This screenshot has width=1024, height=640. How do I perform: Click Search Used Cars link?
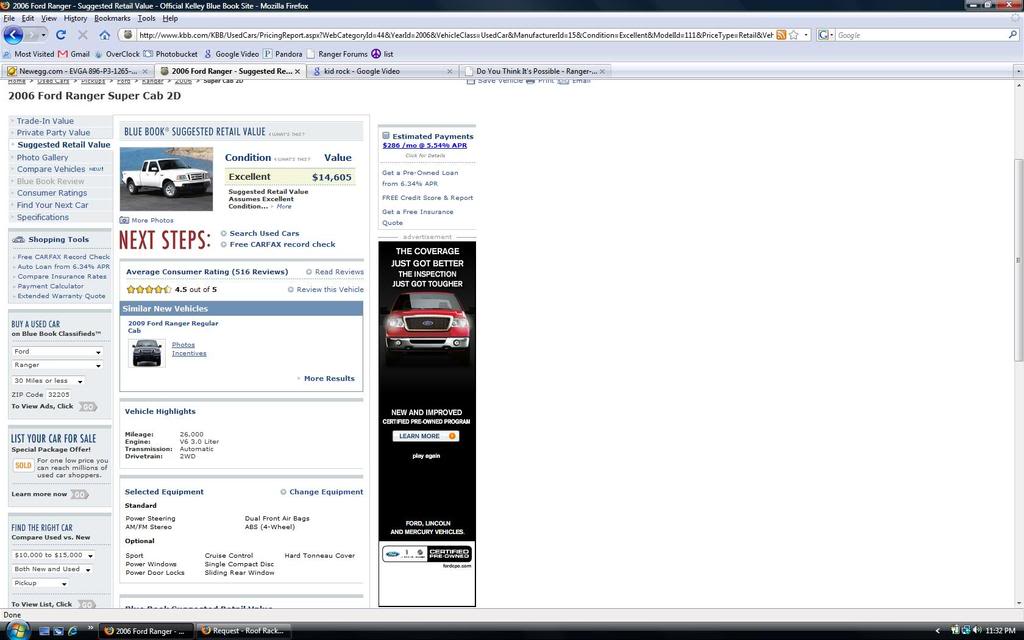(264, 233)
